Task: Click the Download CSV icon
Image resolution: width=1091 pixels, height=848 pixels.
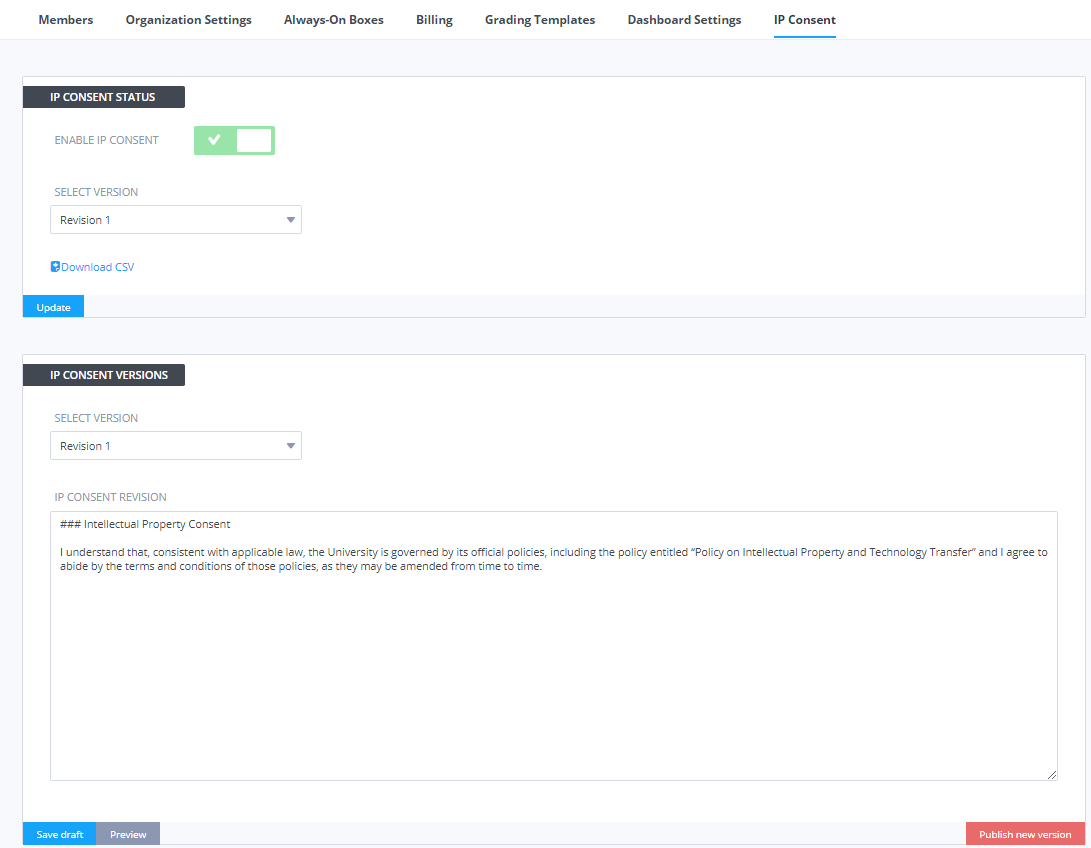Action: click(56, 267)
